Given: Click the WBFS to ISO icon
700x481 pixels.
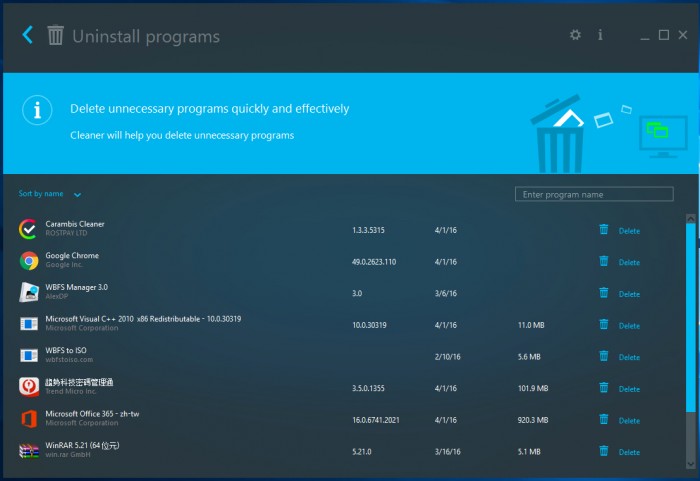Looking at the screenshot, I should pyautogui.click(x=29, y=355).
